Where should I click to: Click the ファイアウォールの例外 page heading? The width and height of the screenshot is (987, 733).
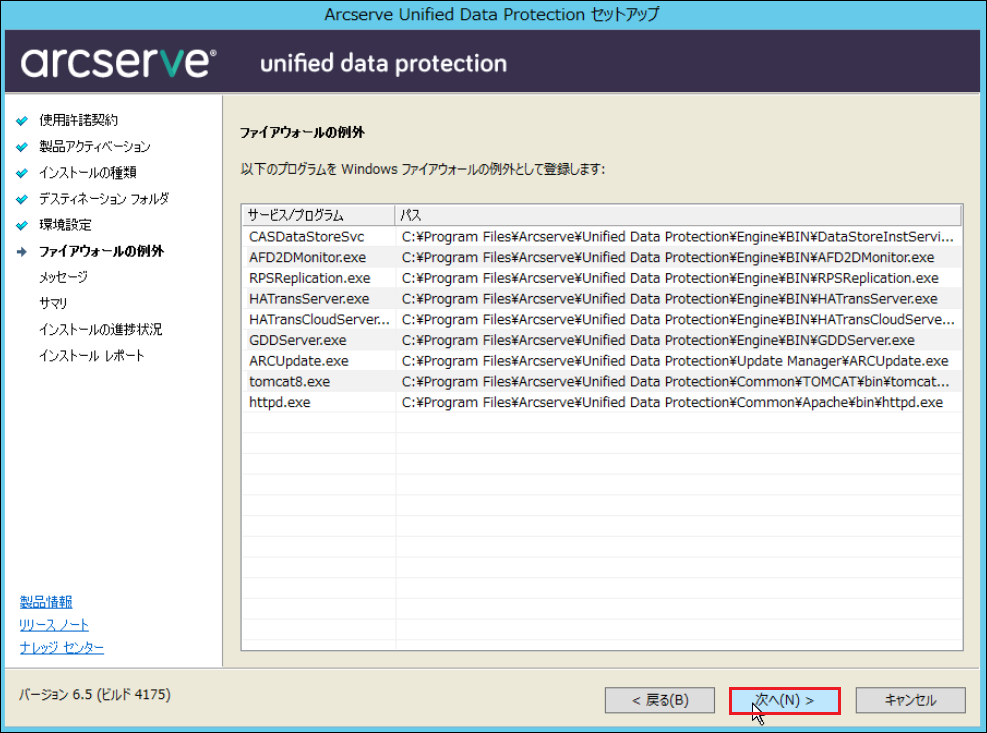click(x=302, y=132)
